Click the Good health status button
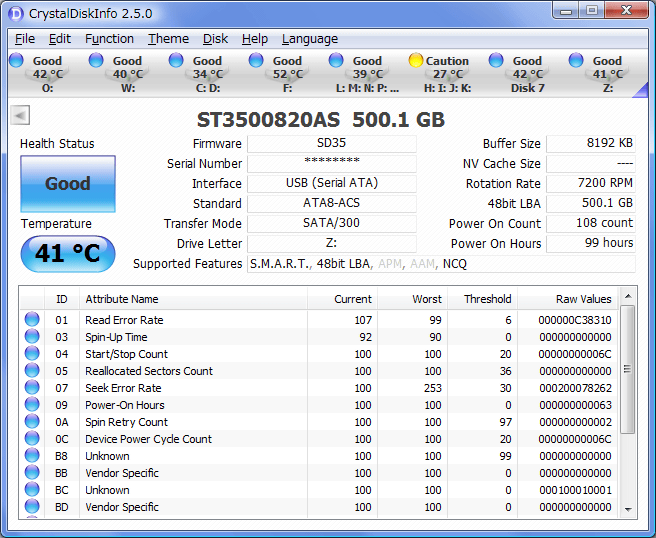Screen dimensions: 656x538 coord(67,184)
